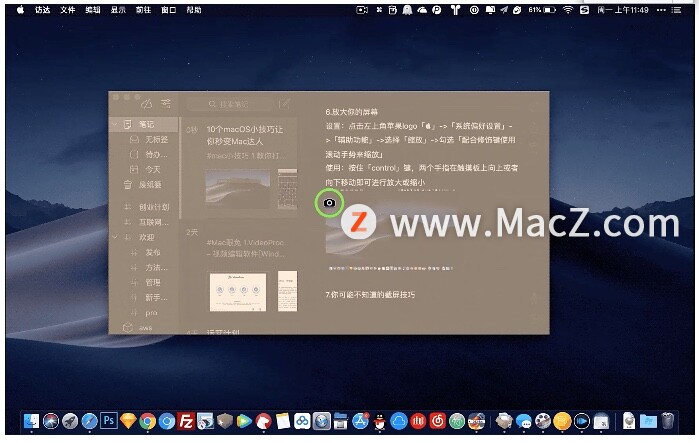699x443 pixels.
Task: Click the VideoProc screenshot thumbnail in second note
Action: 238,292
